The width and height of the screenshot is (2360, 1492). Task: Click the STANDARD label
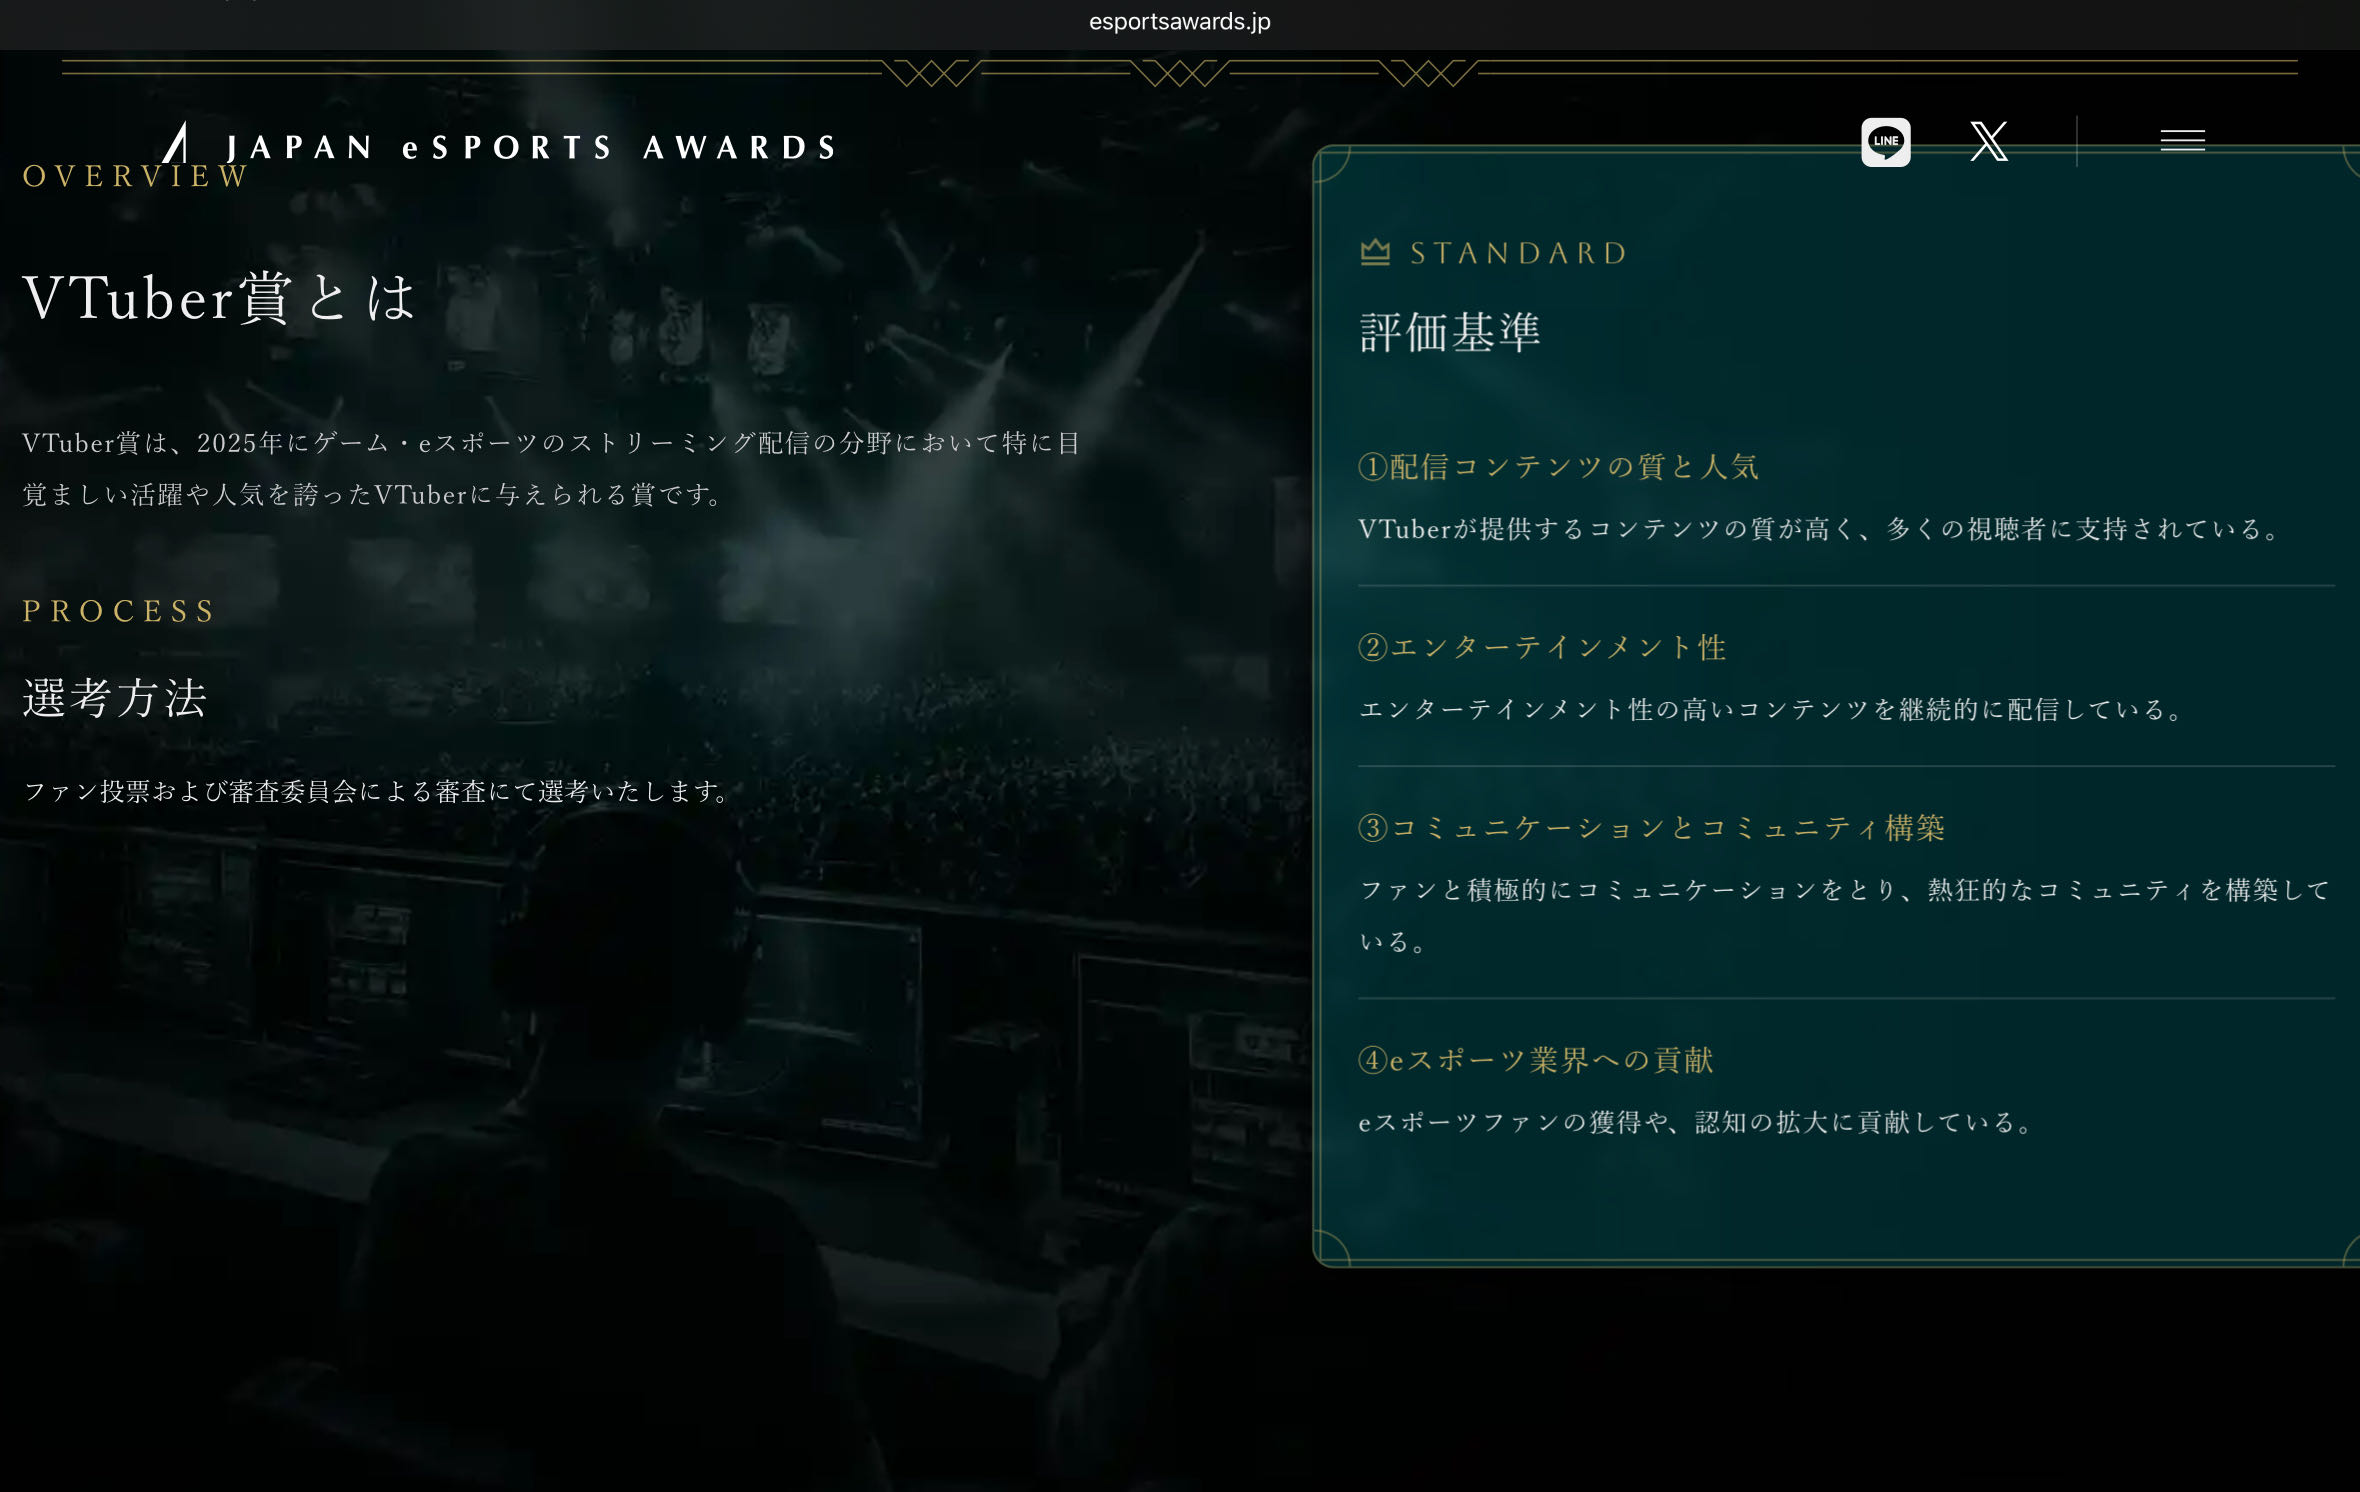tap(1518, 253)
